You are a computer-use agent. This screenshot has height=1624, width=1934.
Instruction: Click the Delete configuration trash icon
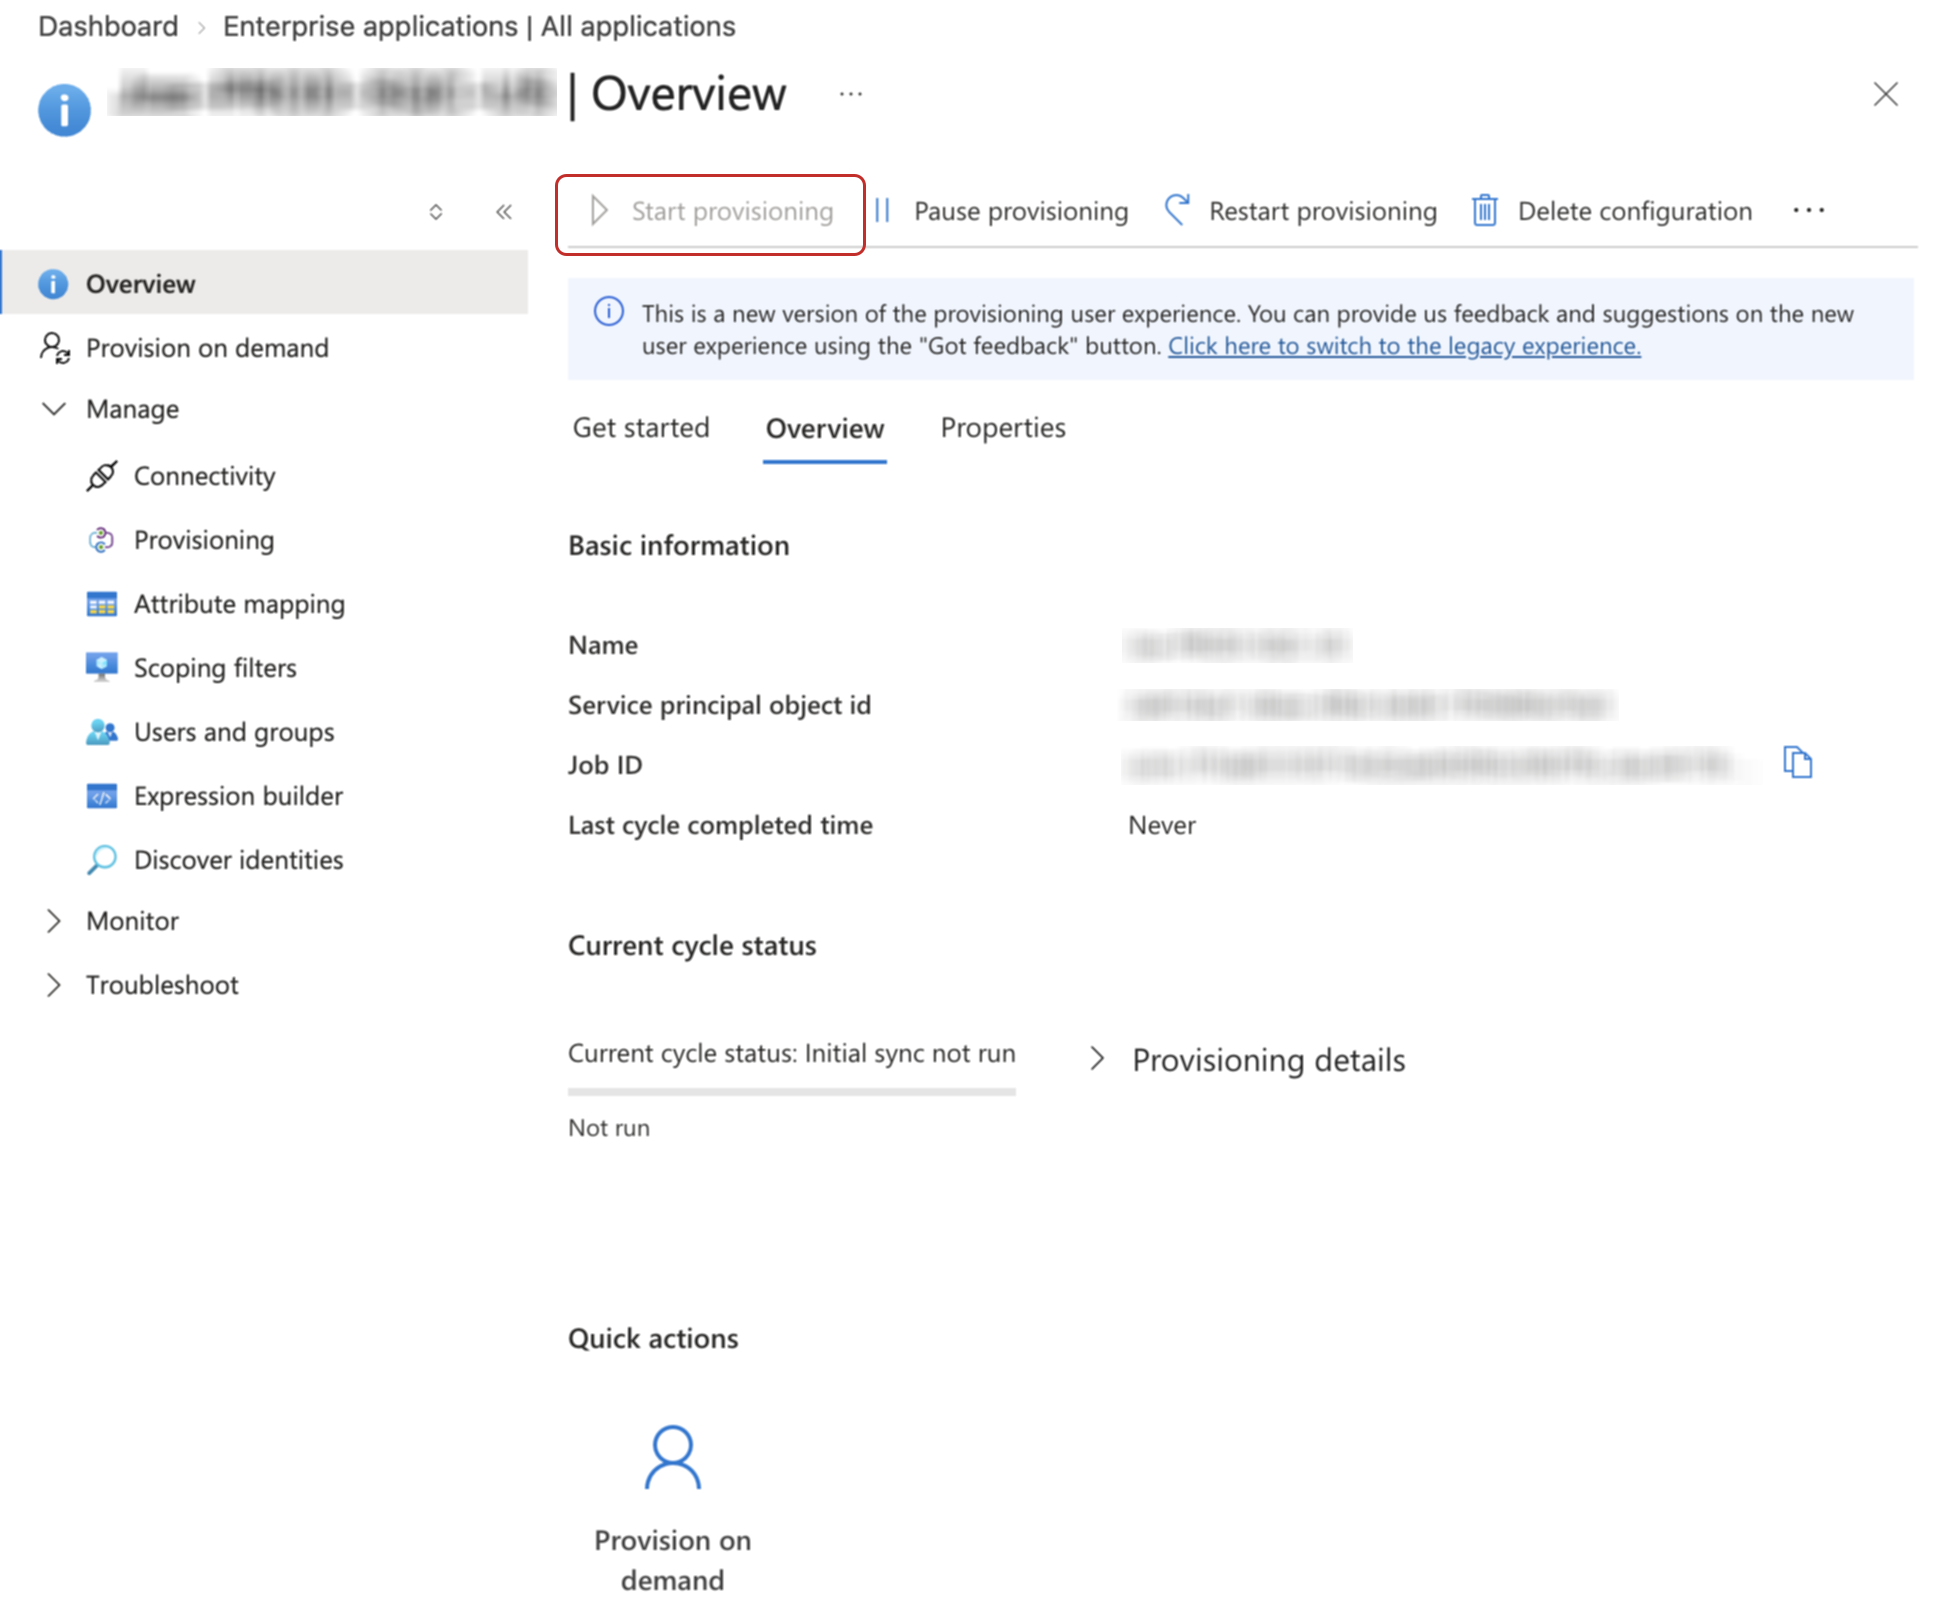click(x=1485, y=211)
